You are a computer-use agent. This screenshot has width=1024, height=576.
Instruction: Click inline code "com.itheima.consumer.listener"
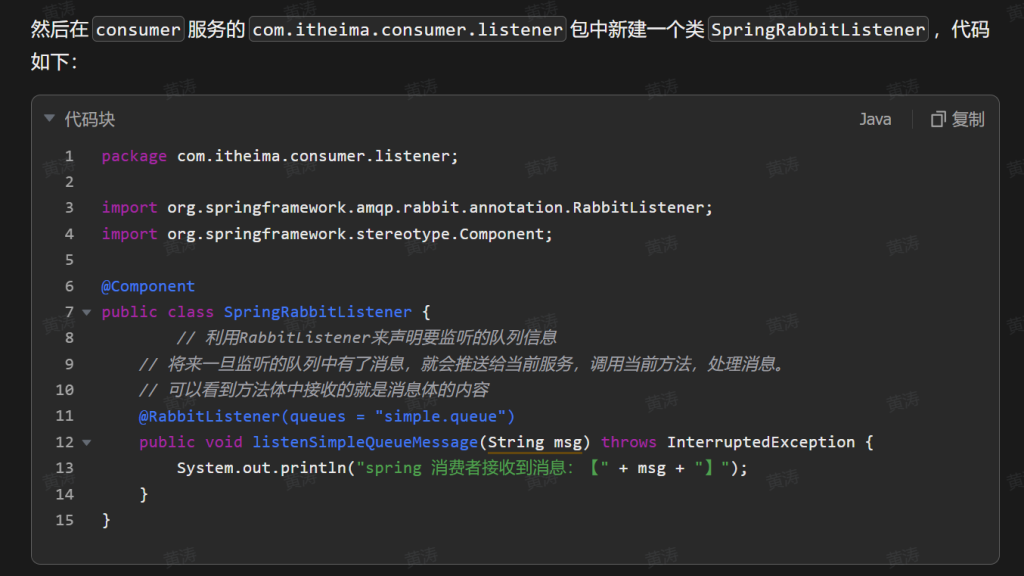click(407, 30)
